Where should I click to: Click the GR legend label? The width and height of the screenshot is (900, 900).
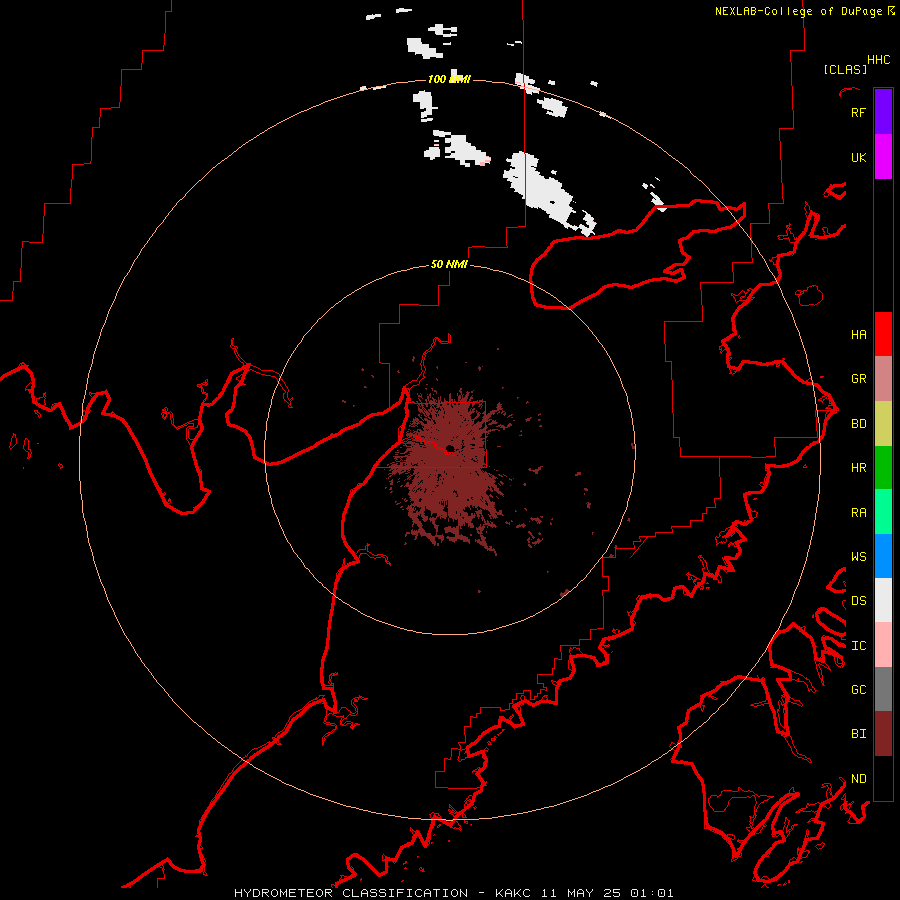(x=858, y=379)
